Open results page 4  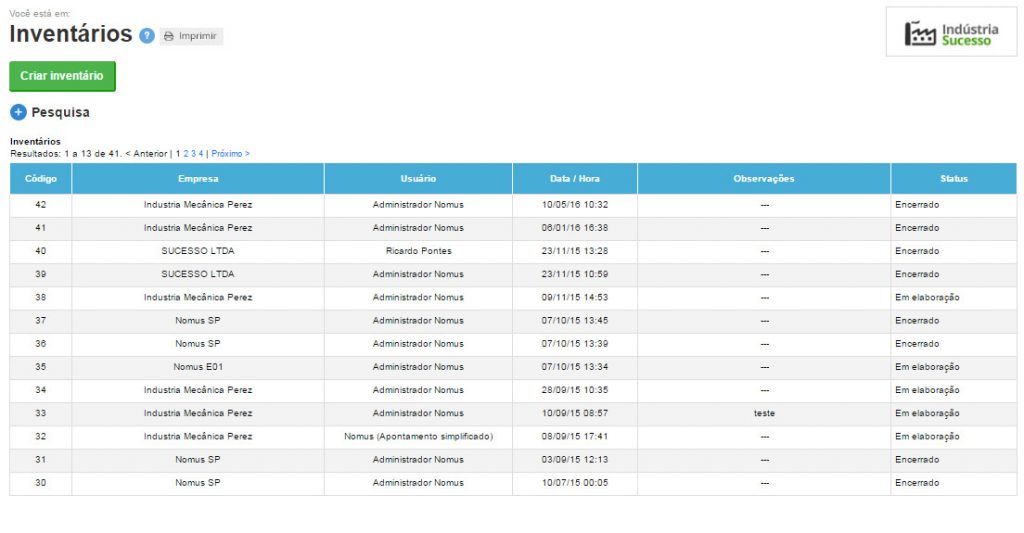pos(200,154)
